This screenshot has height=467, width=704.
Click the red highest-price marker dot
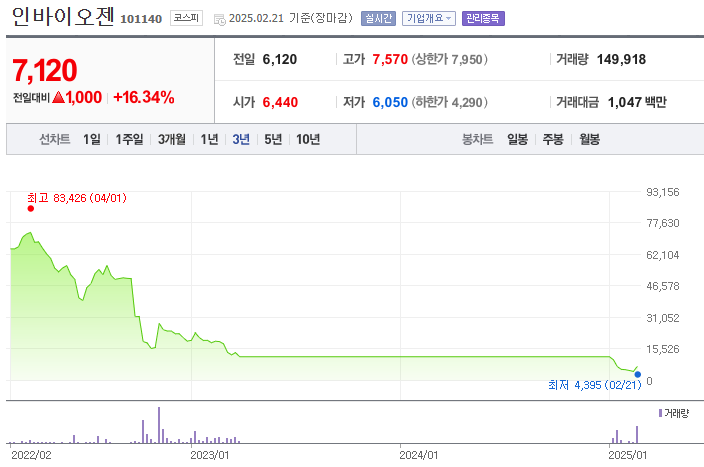[31, 208]
